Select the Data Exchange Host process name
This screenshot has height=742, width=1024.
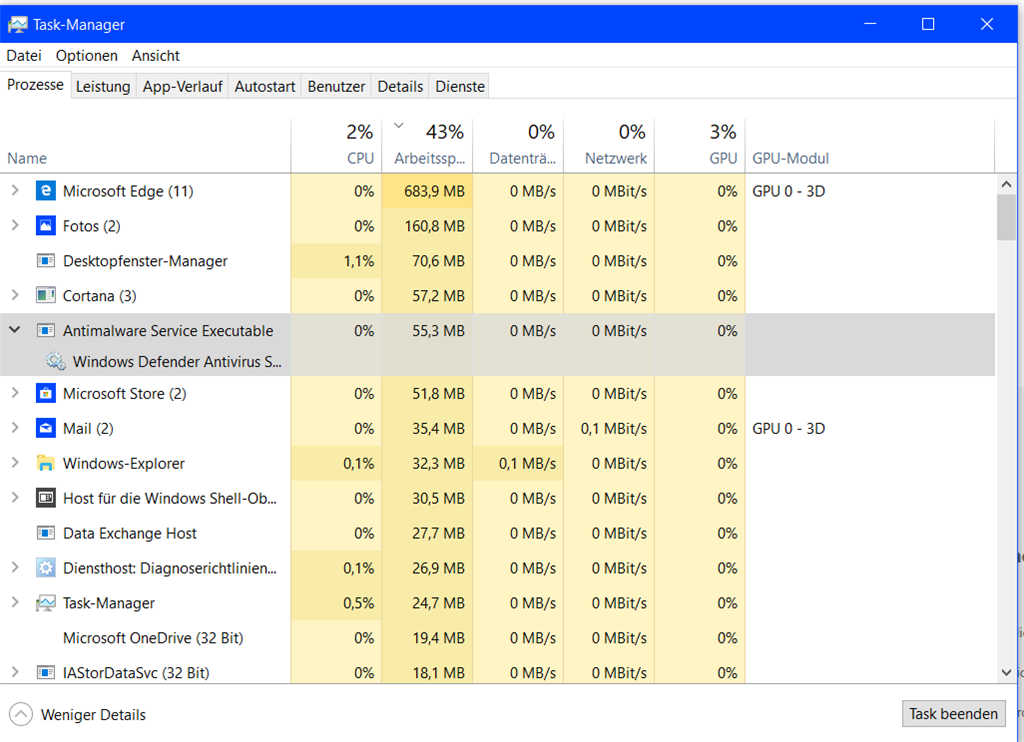[129, 533]
